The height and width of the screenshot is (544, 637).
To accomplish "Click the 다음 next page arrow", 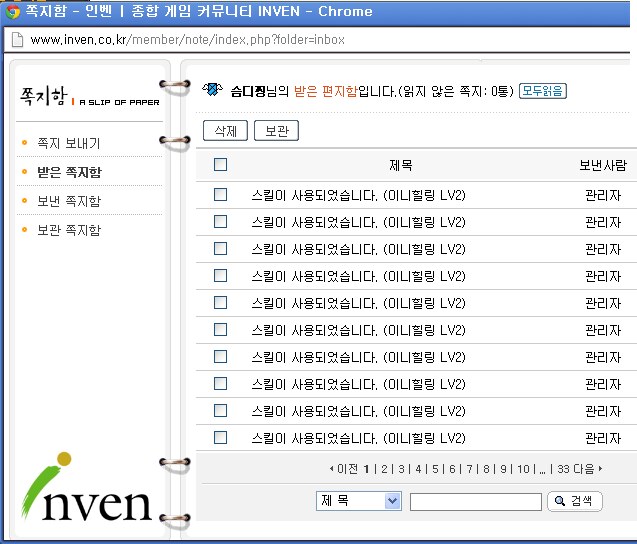I will tap(600, 469).
